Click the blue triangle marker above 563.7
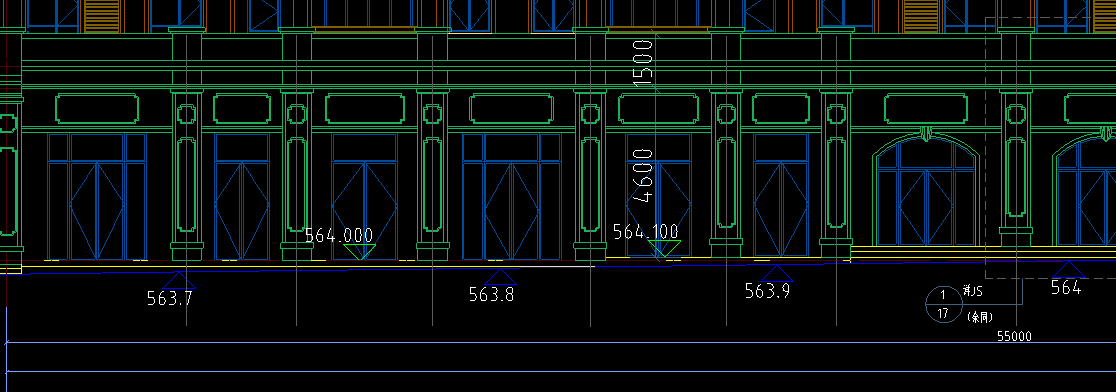The width and height of the screenshot is (1116, 392). coord(178,280)
